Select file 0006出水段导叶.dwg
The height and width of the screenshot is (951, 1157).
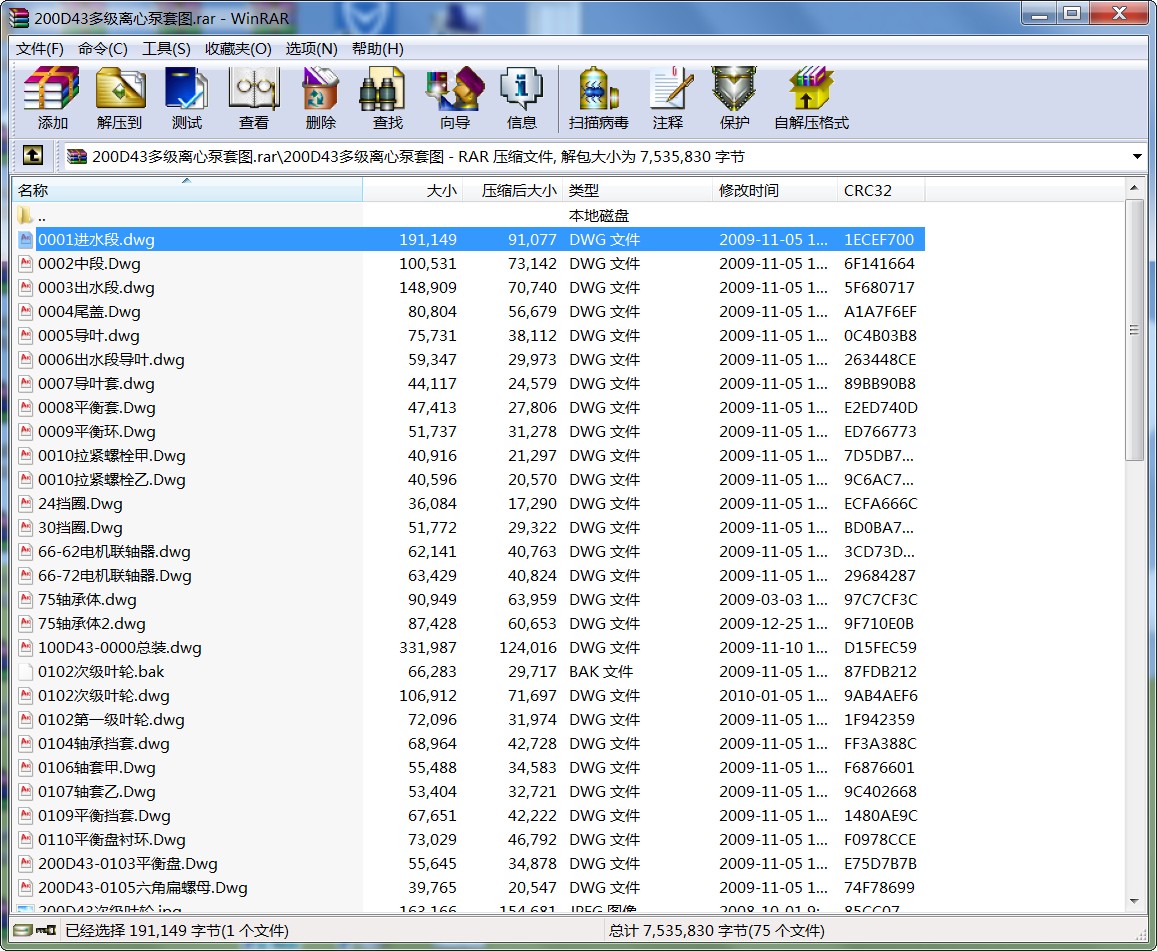pos(470,359)
